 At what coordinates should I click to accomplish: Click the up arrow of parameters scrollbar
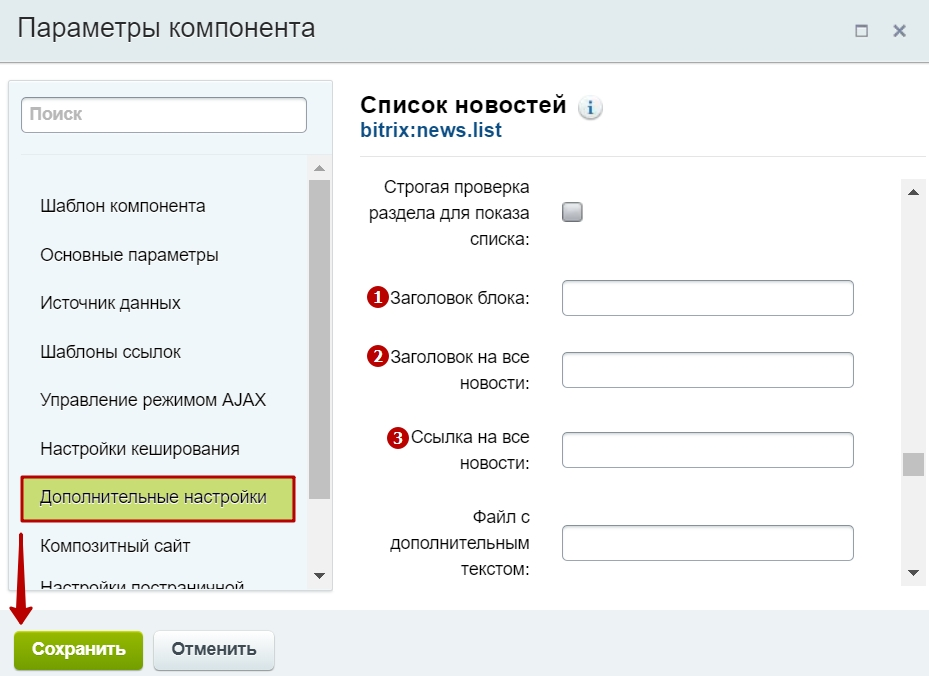912,192
